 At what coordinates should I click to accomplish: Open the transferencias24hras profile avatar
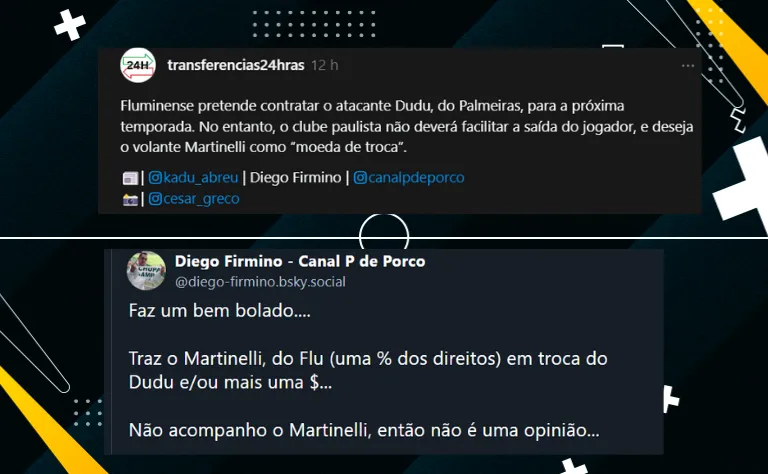138,65
